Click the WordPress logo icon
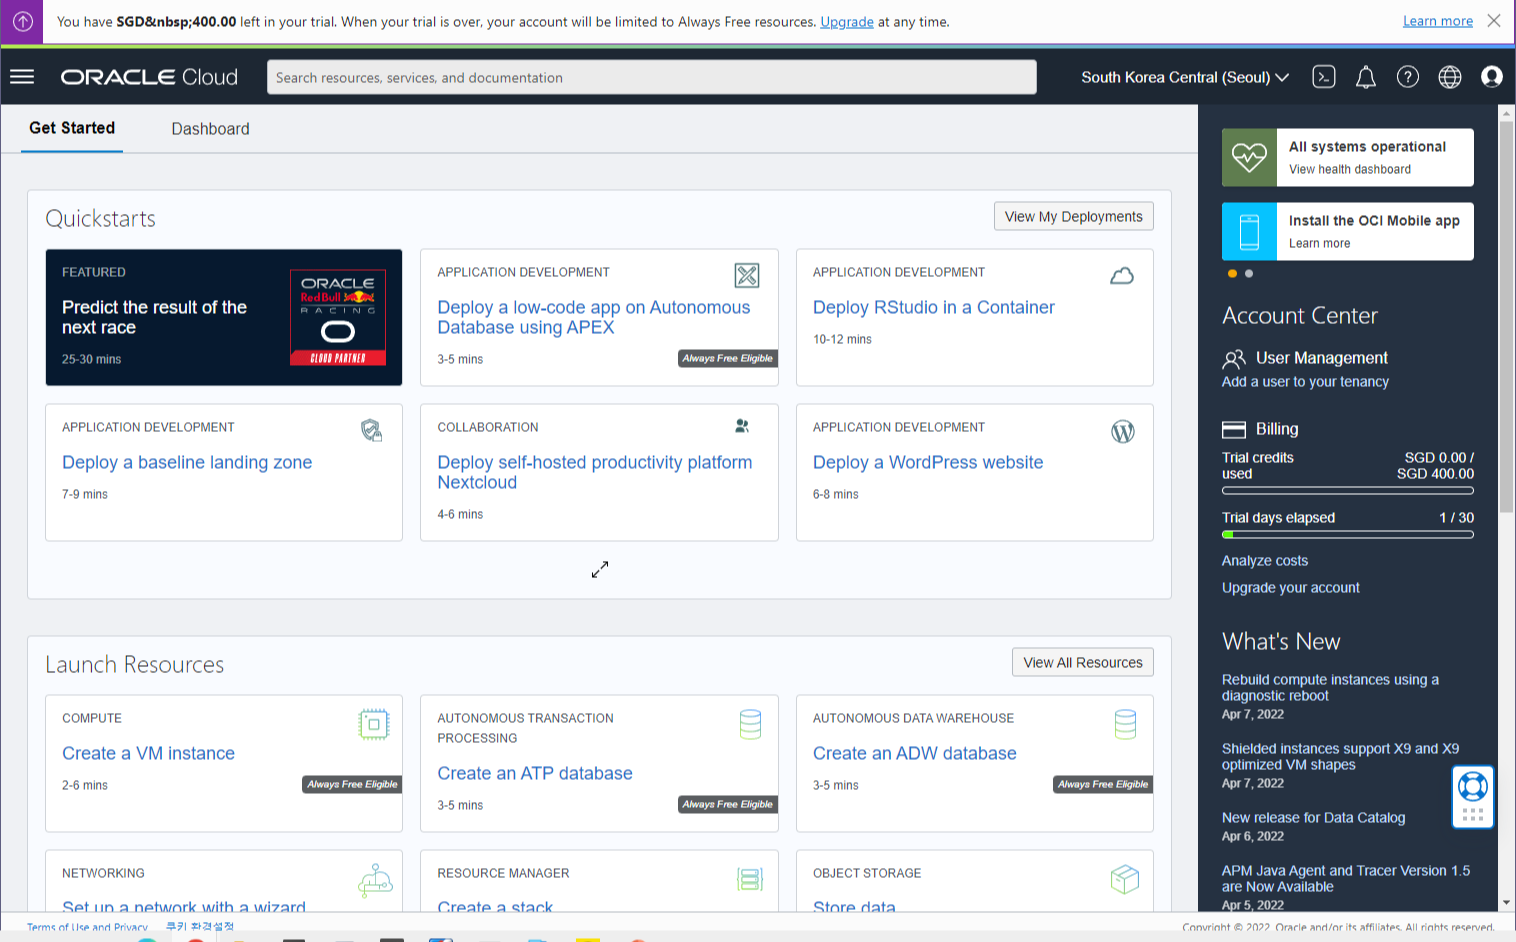The height and width of the screenshot is (942, 1516). click(1123, 431)
